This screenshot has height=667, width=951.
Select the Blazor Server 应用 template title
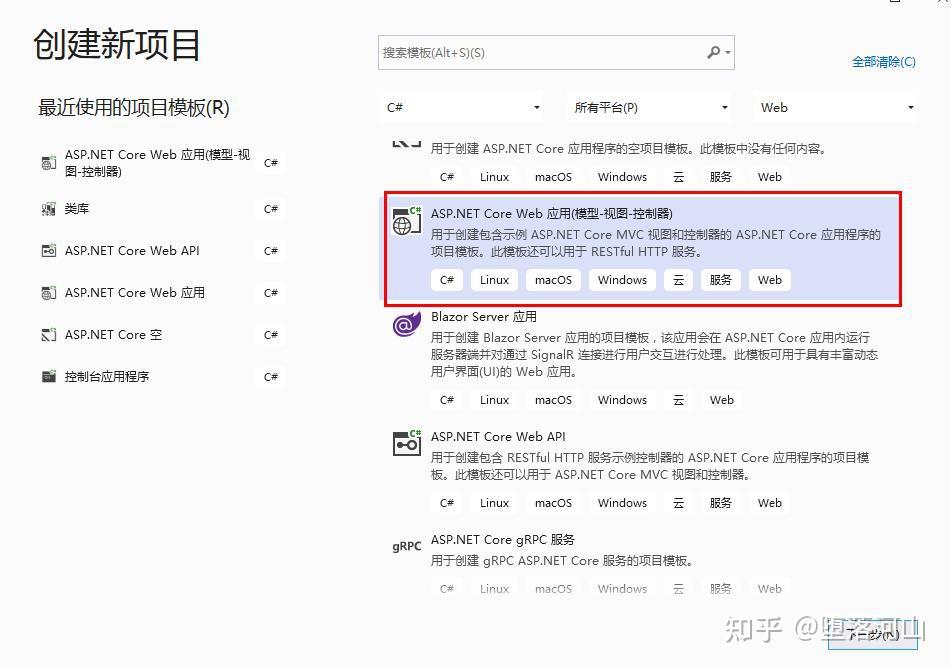pos(483,317)
